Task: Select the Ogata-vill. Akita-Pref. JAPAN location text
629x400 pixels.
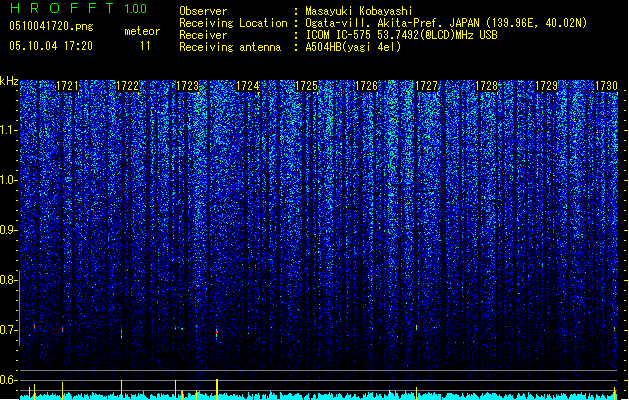Action: point(446,23)
